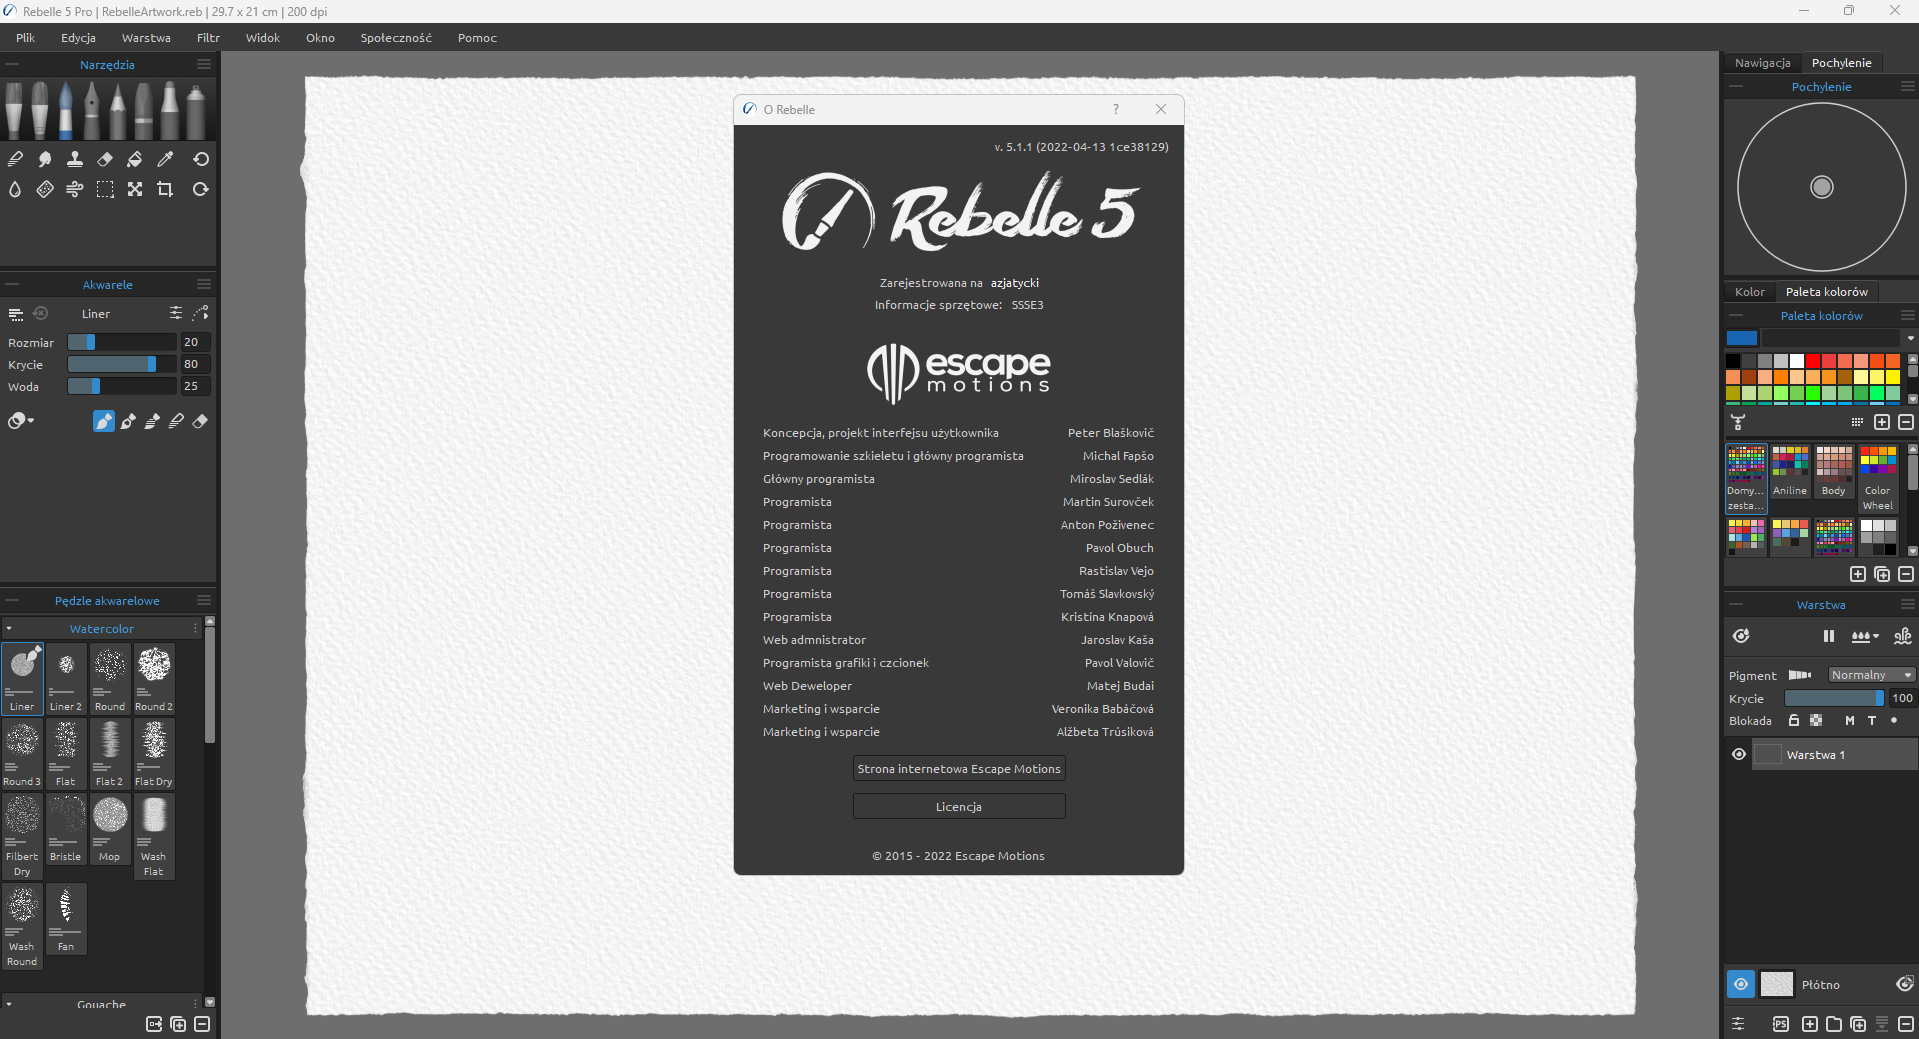Select the fill bucket tool
Image resolution: width=1919 pixels, height=1039 pixels.
click(x=135, y=159)
